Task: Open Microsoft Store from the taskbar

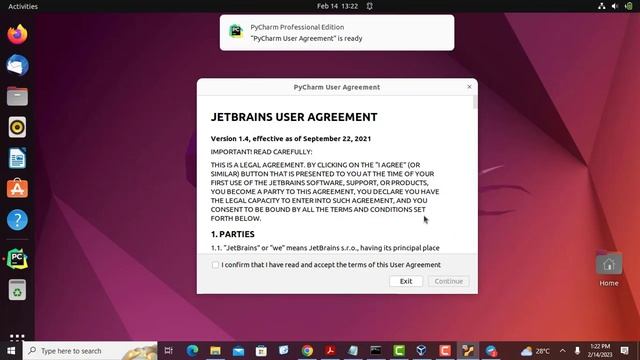Action: pos(261,351)
